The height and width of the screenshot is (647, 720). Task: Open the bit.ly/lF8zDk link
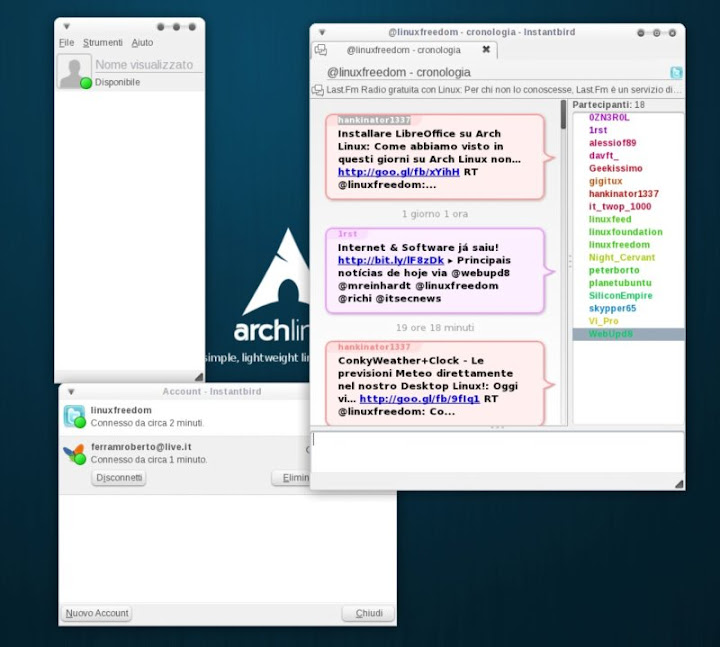(x=391, y=260)
